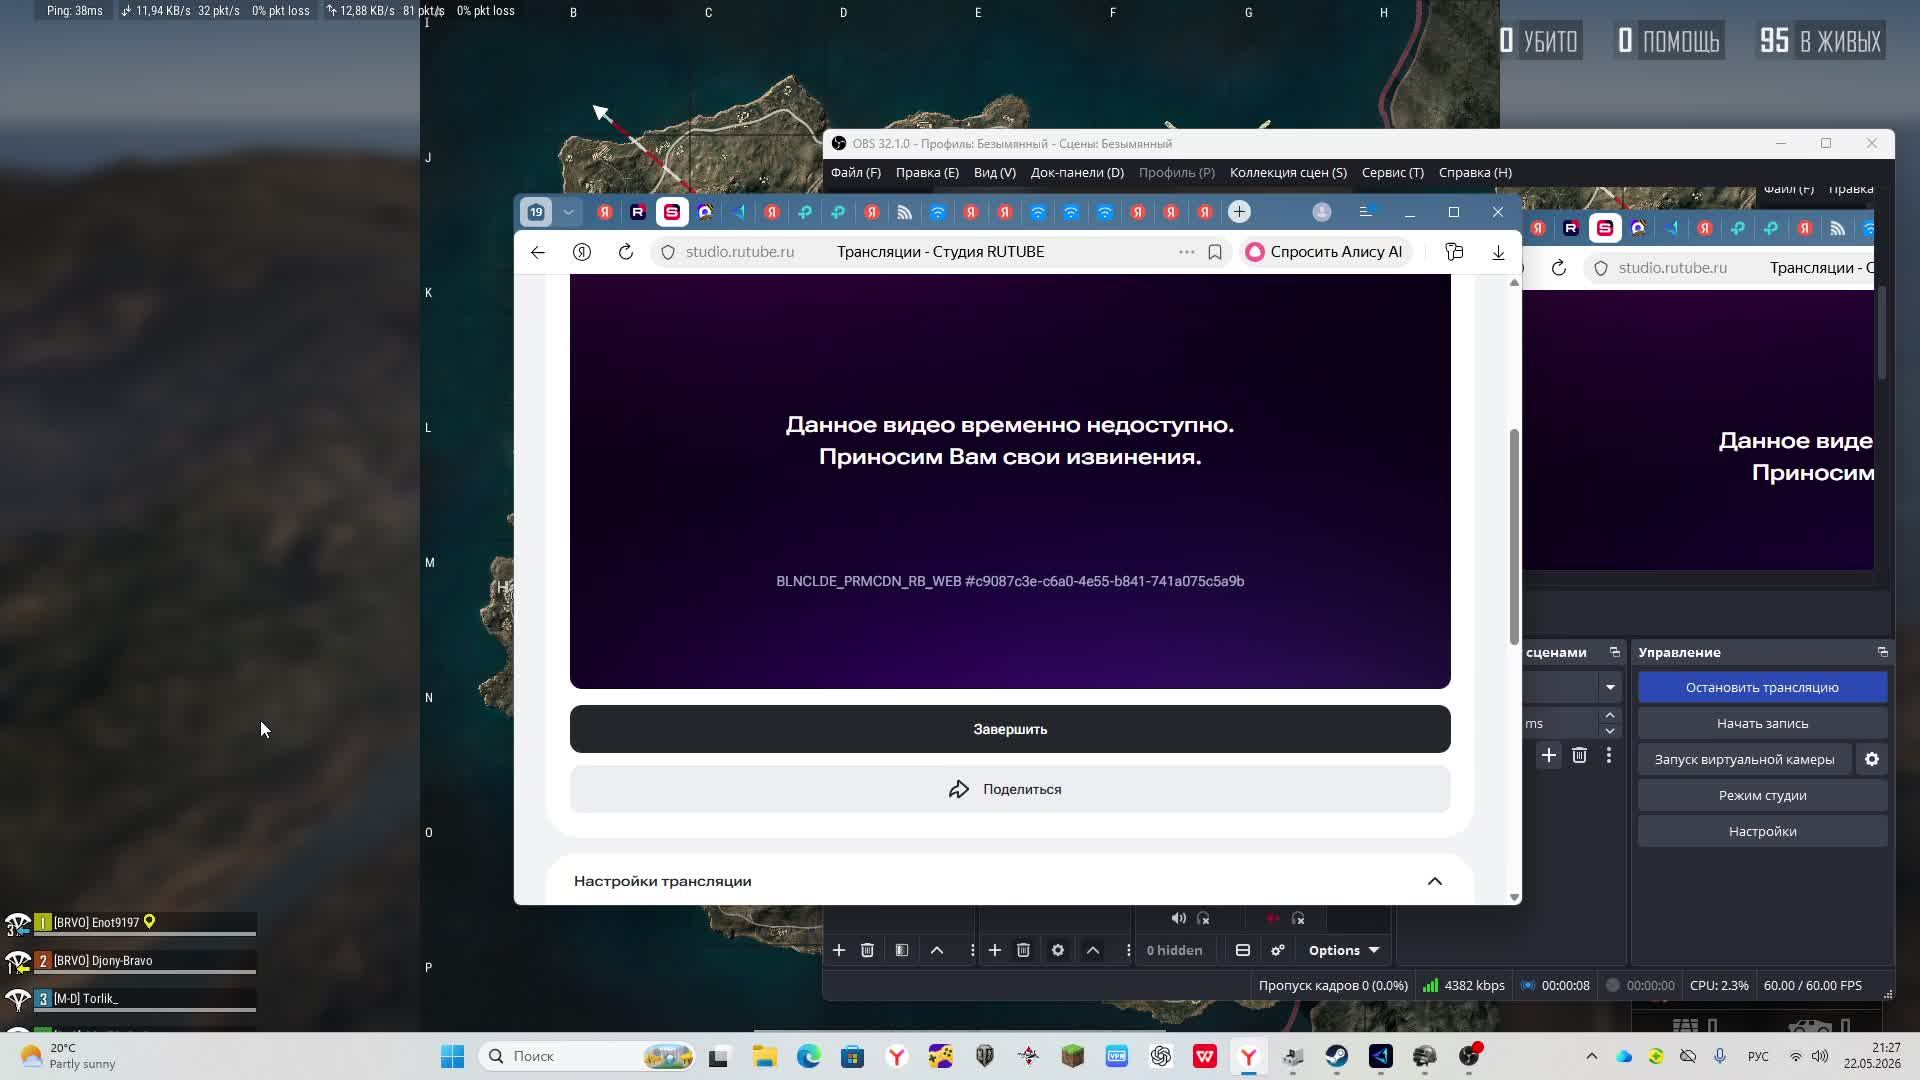
Task: Switch to the RSS feed icon tab
Action: tap(905, 212)
